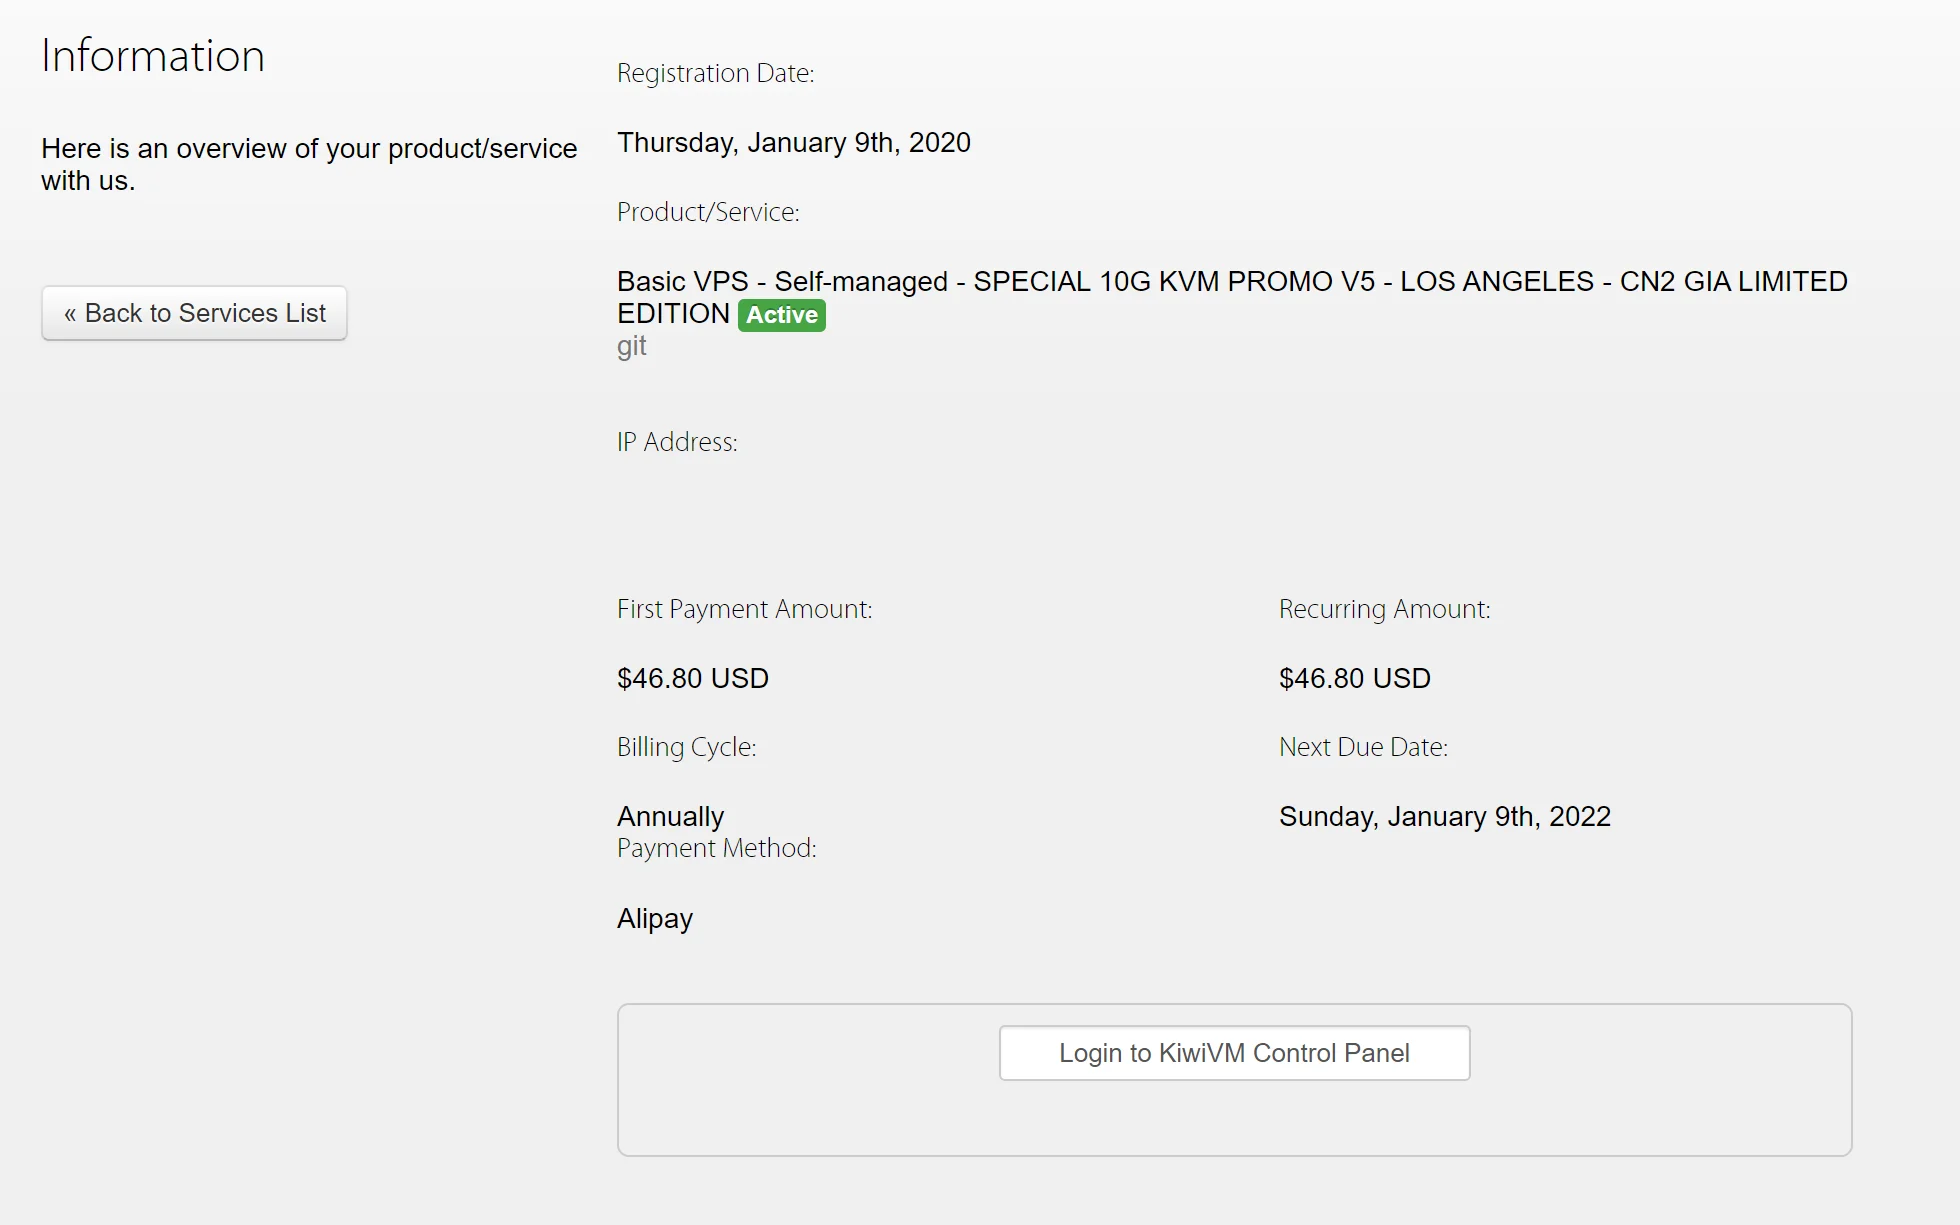Click the Billing Cycle label
Viewport: 1960px width, 1225px height.
click(x=686, y=747)
